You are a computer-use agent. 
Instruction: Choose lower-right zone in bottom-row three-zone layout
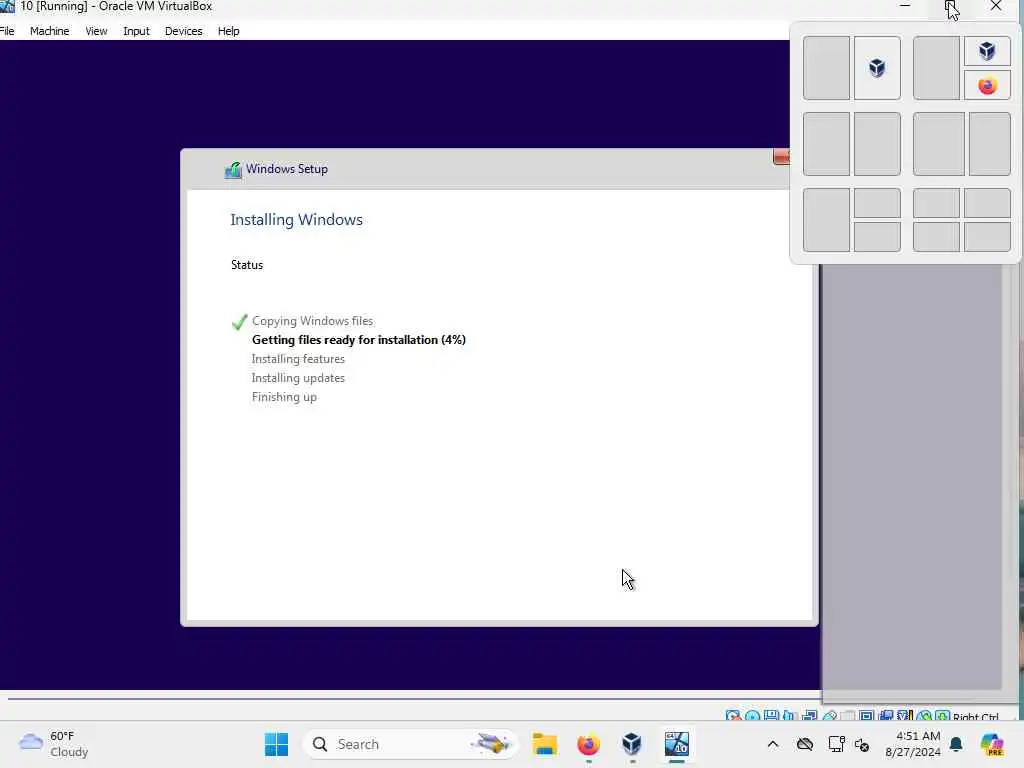point(877,236)
